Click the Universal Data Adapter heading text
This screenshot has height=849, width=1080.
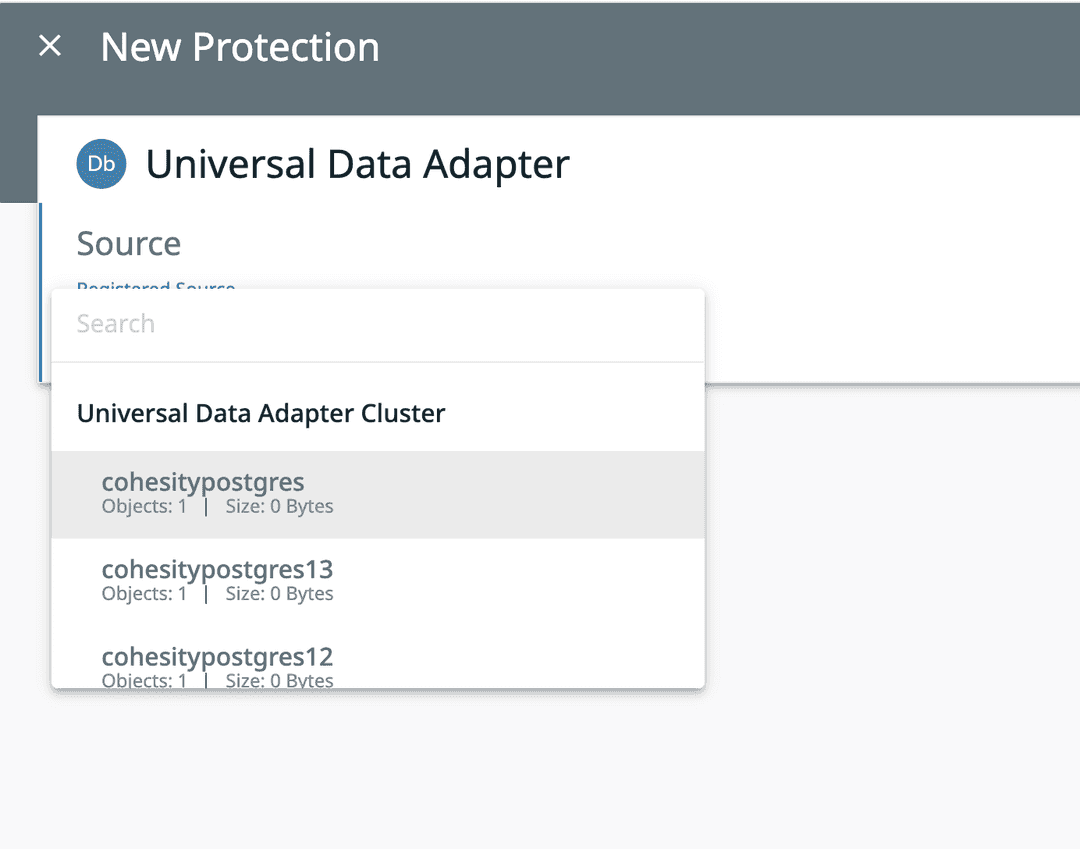pyautogui.click(x=358, y=164)
